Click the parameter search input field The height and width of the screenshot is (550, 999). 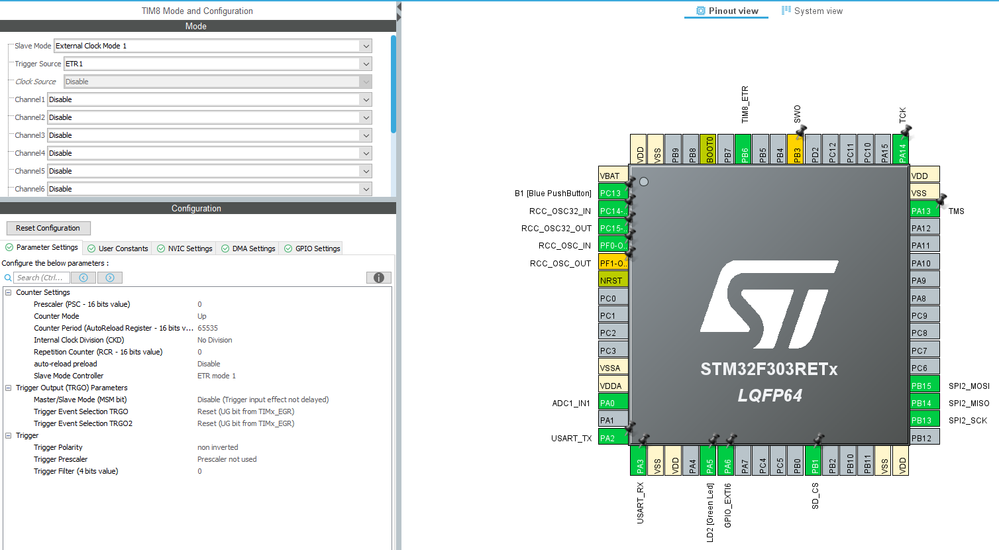tap(40, 278)
